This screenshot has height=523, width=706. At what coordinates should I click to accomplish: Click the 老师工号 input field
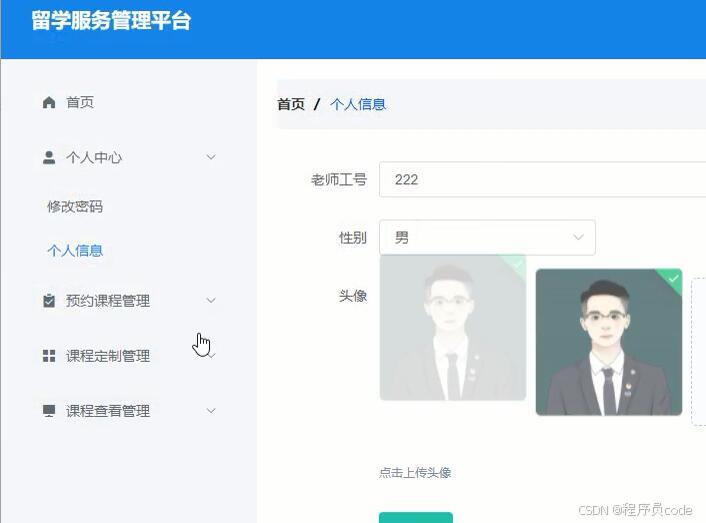pyautogui.click(x=543, y=180)
